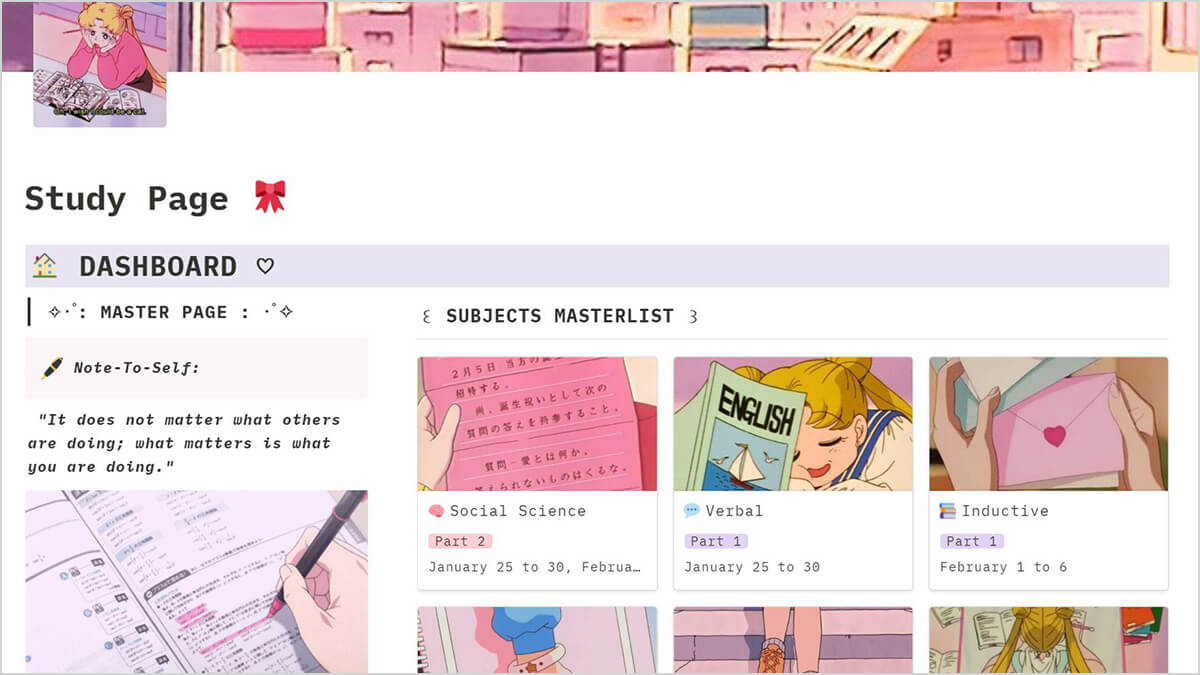Click the pen icon next to Note-To-Self
The width and height of the screenshot is (1200, 675).
52,368
